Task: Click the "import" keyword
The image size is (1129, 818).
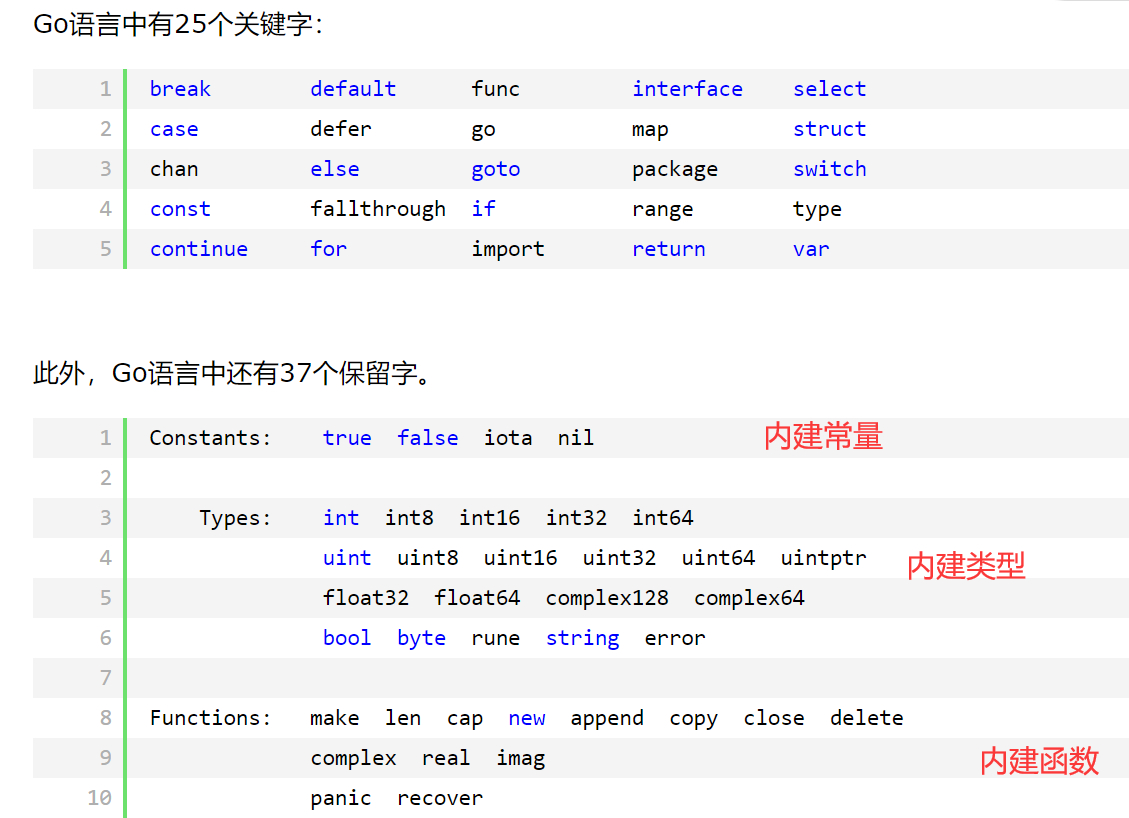Action: 508,249
